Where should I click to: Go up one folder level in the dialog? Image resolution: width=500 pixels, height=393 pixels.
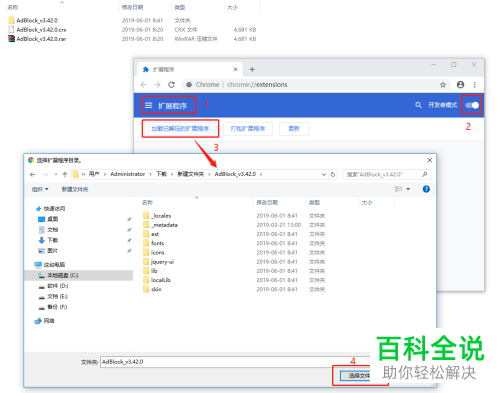pyautogui.click(x=65, y=174)
